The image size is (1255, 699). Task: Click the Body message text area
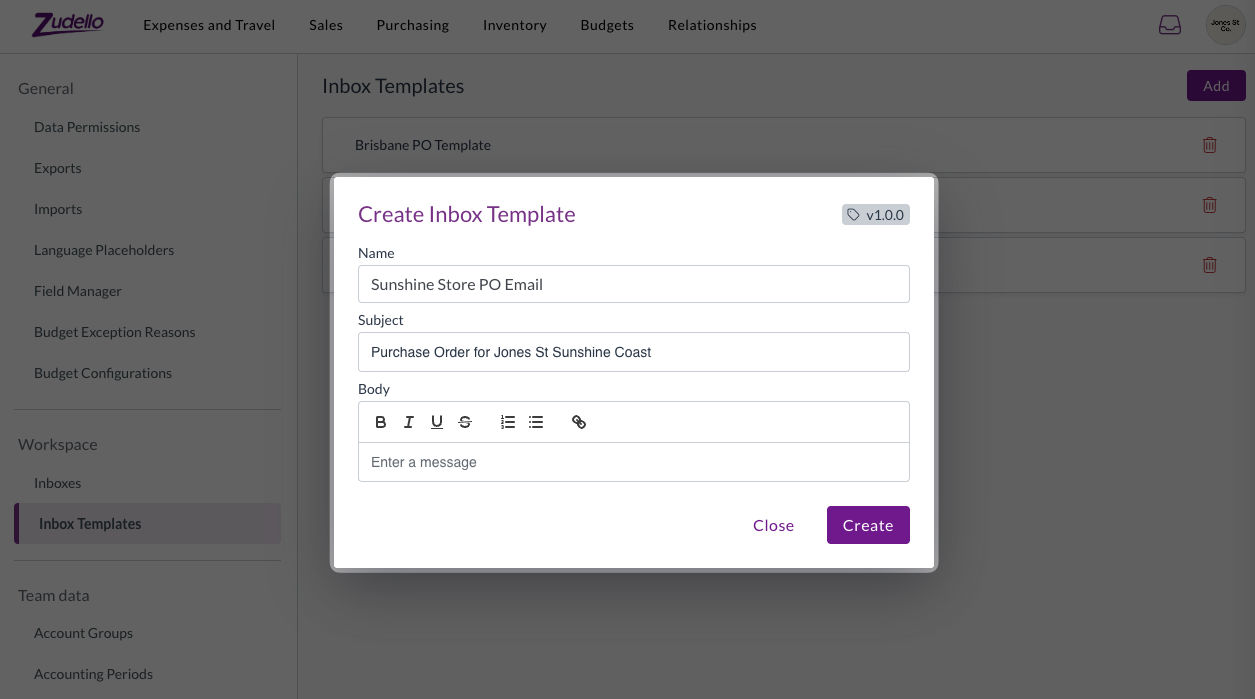pos(634,462)
